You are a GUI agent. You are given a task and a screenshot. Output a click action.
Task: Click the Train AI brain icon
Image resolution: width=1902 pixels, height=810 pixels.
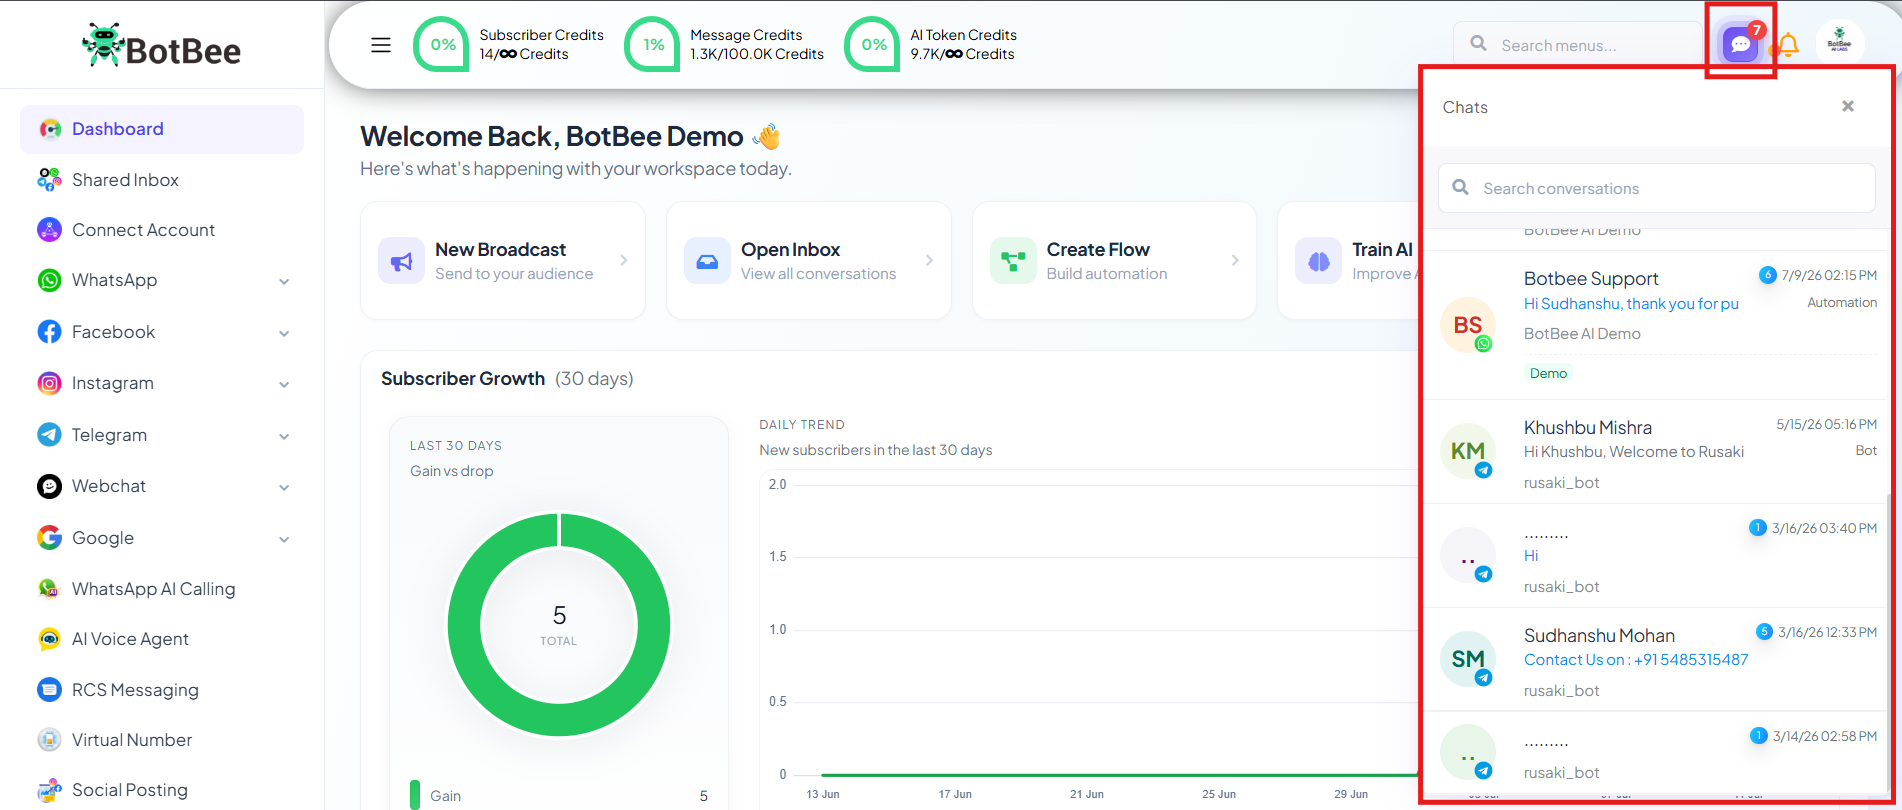pyautogui.click(x=1319, y=261)
